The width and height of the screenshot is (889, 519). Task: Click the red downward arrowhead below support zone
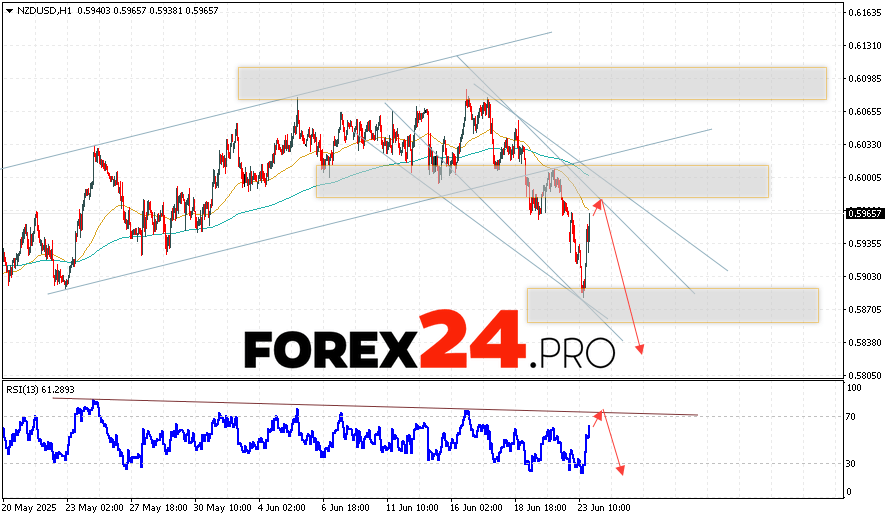639,349
